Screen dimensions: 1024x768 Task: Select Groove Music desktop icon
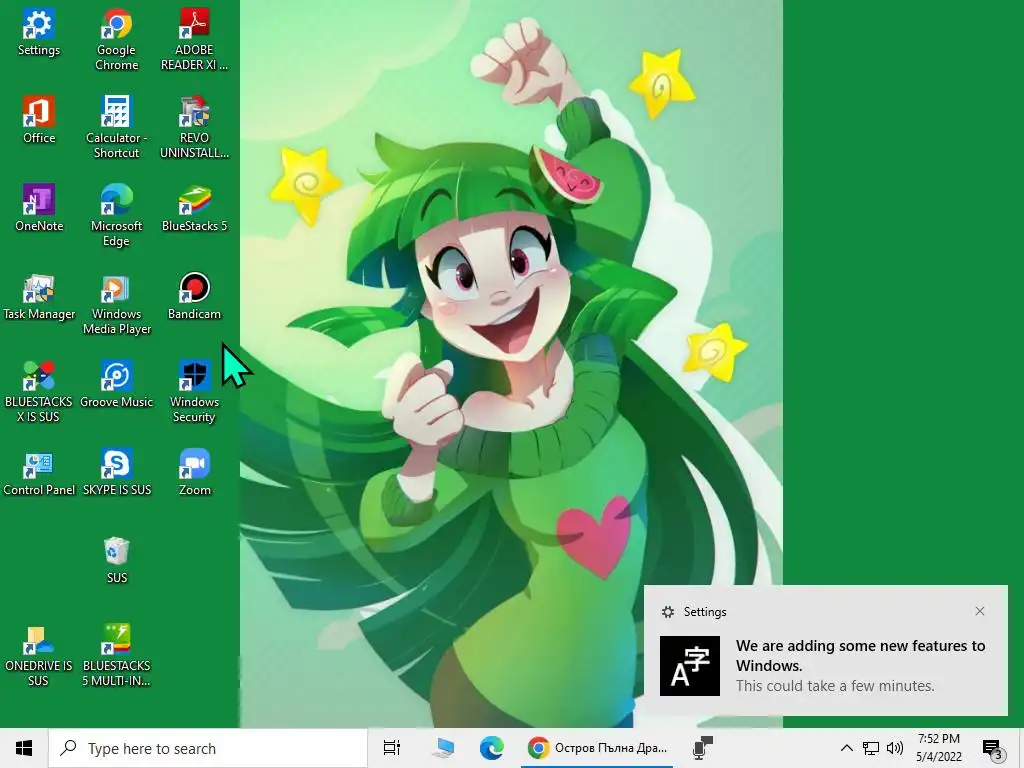point(116,385)
